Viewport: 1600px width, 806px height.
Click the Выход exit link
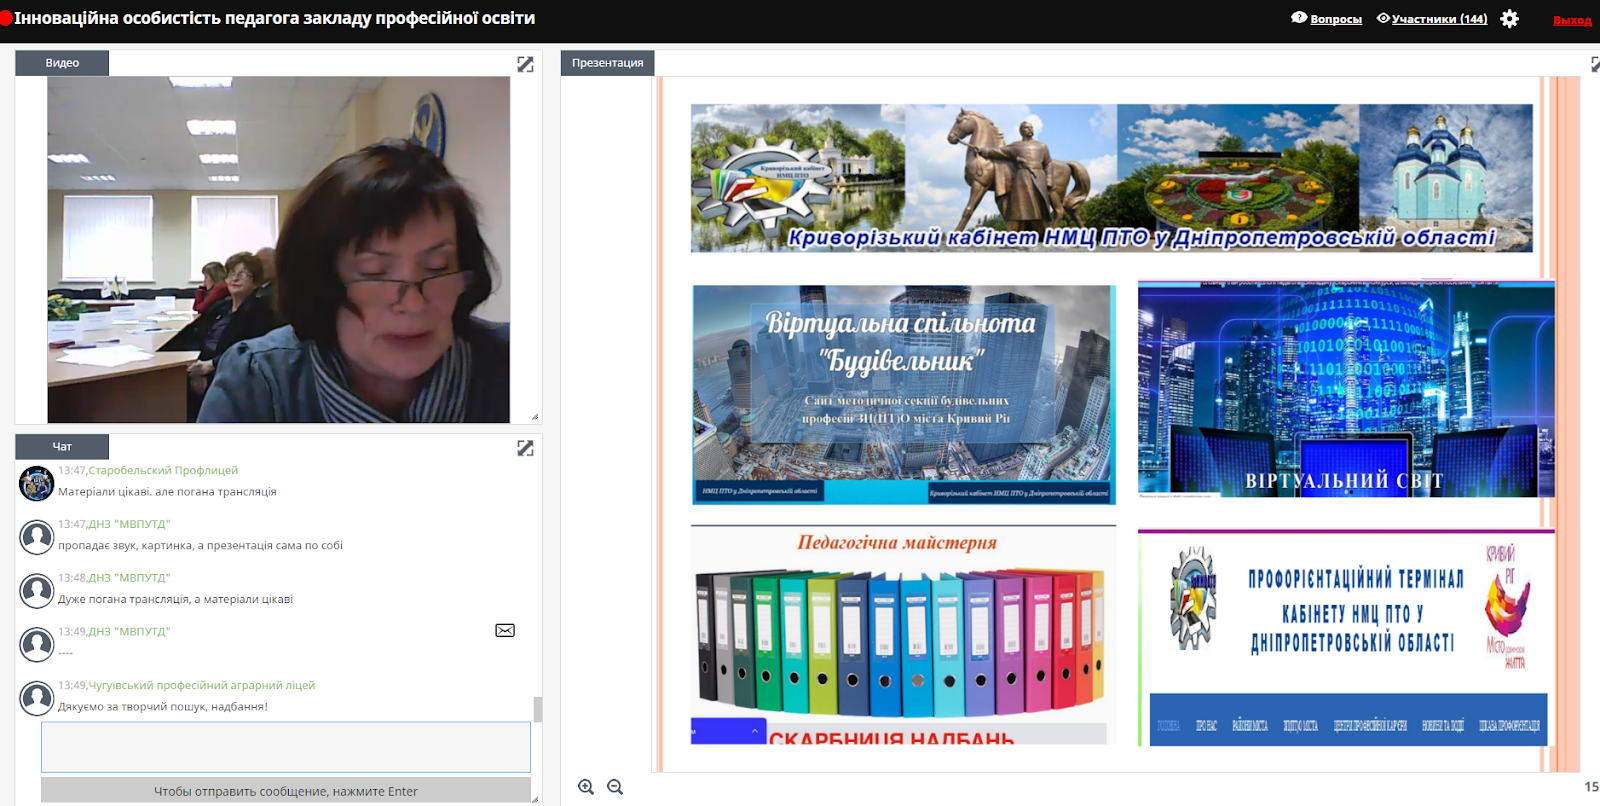[1572, 20]
